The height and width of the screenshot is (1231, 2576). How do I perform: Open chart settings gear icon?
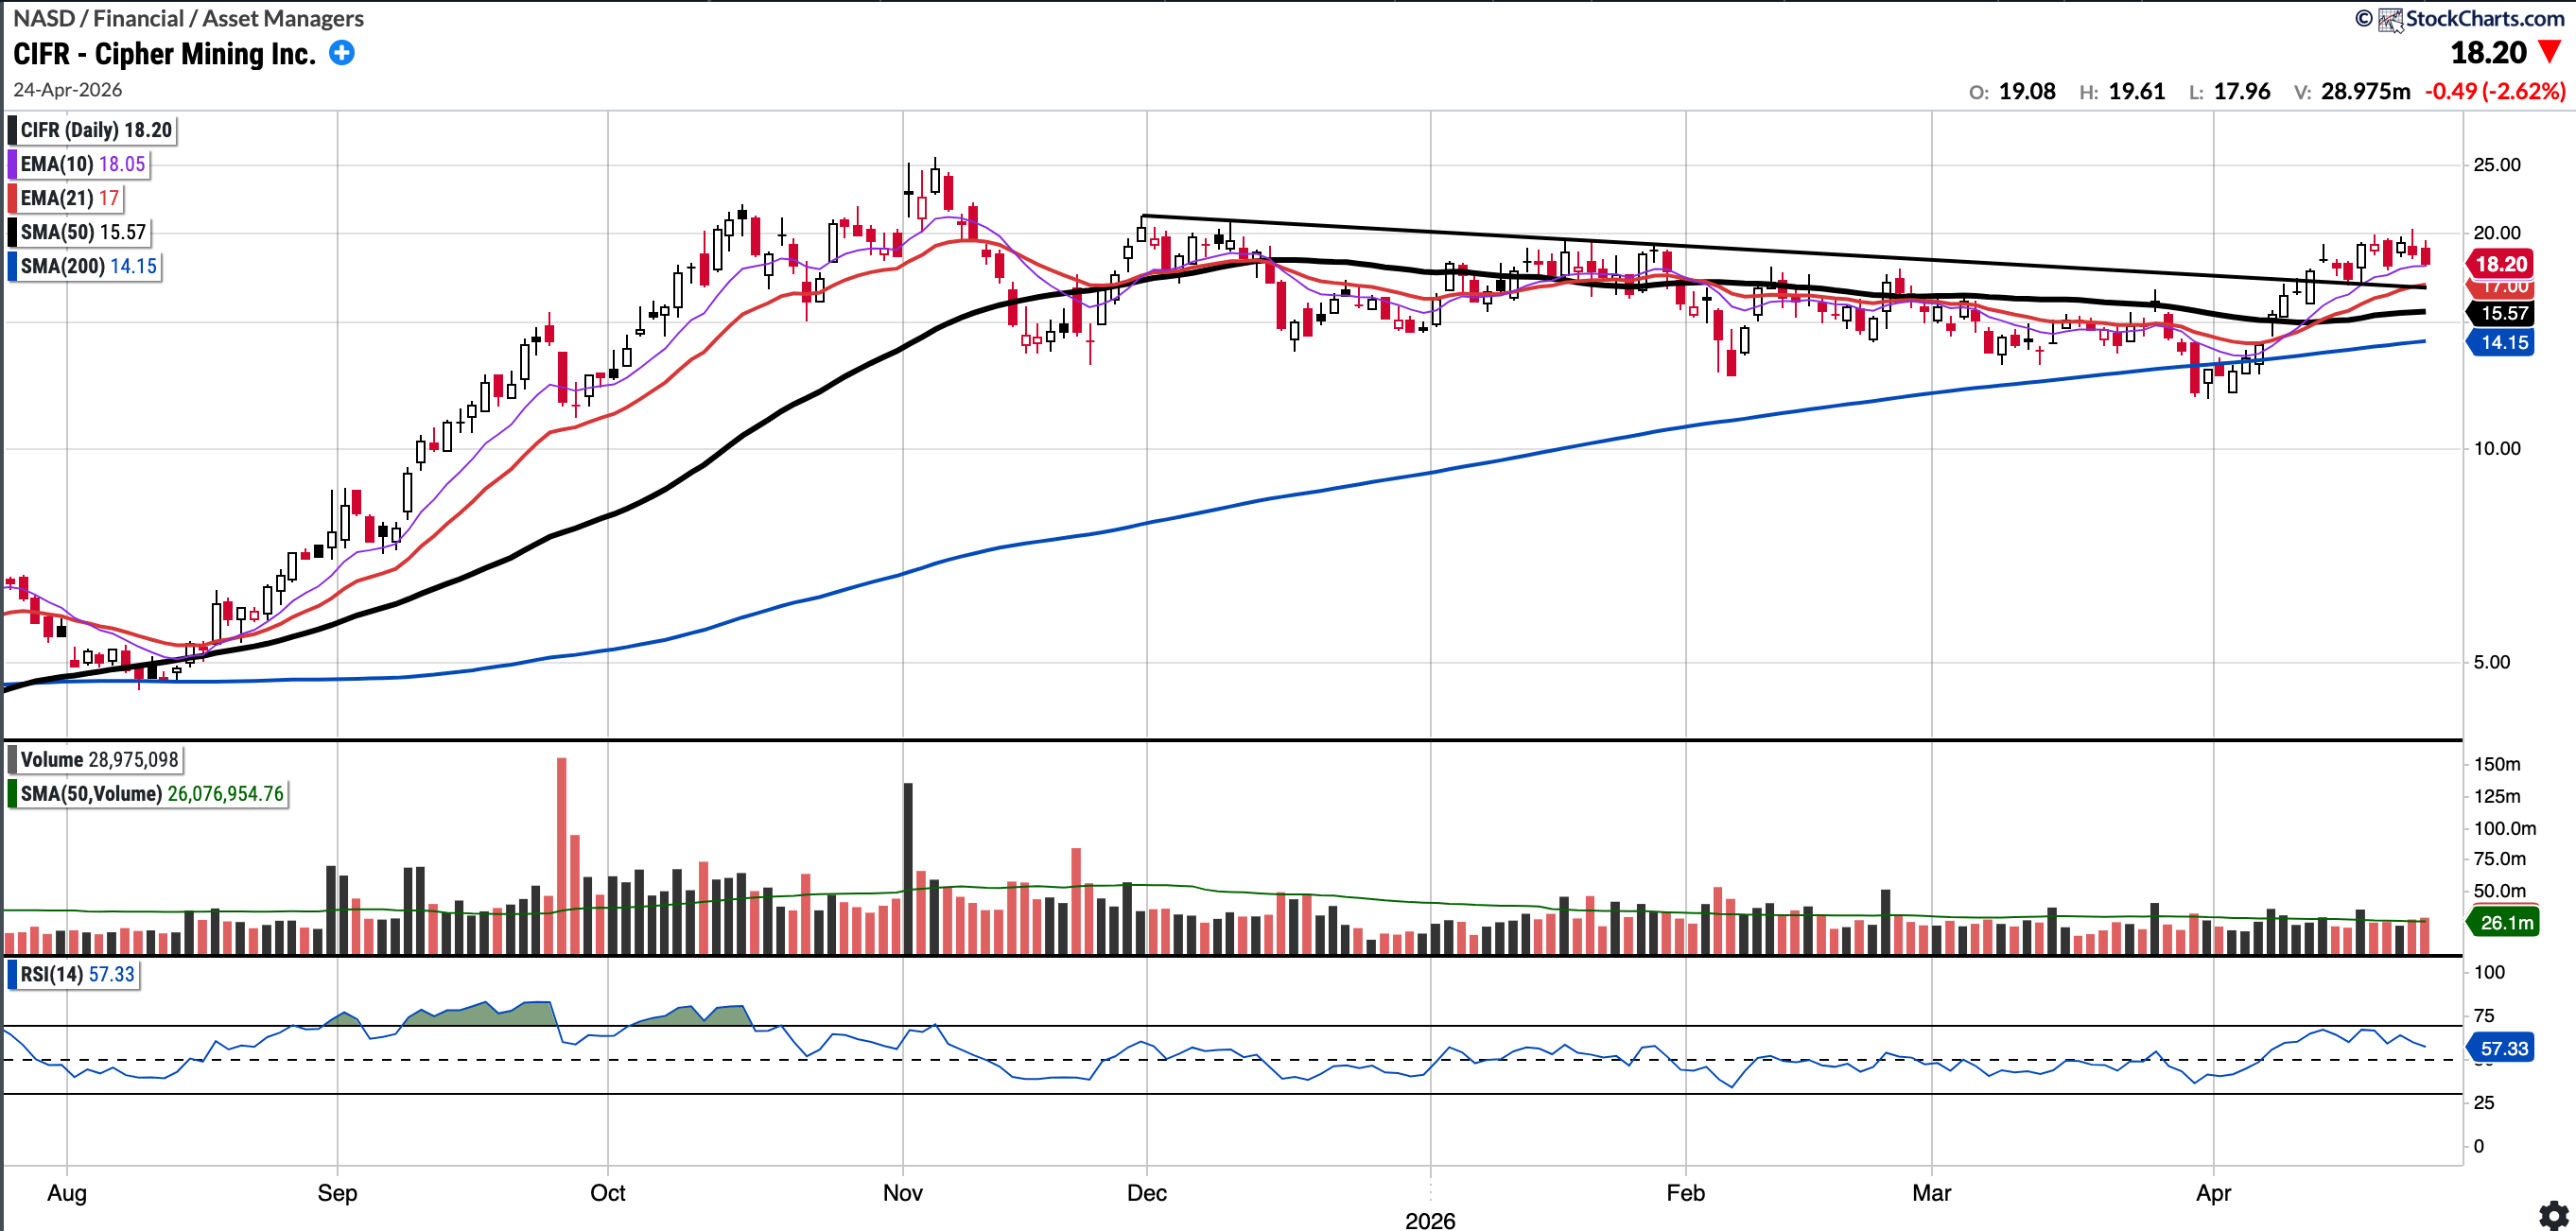pyautogui.click(x=2553, y=1215)
